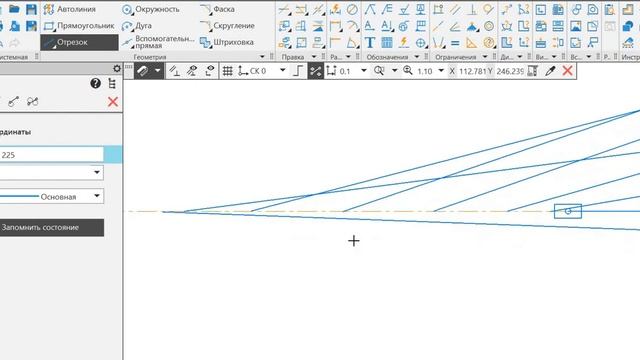Toggle the eye icon with perpendicular lines
The width and height of the screenshot is (640, 360).
[x=192, y=71]
